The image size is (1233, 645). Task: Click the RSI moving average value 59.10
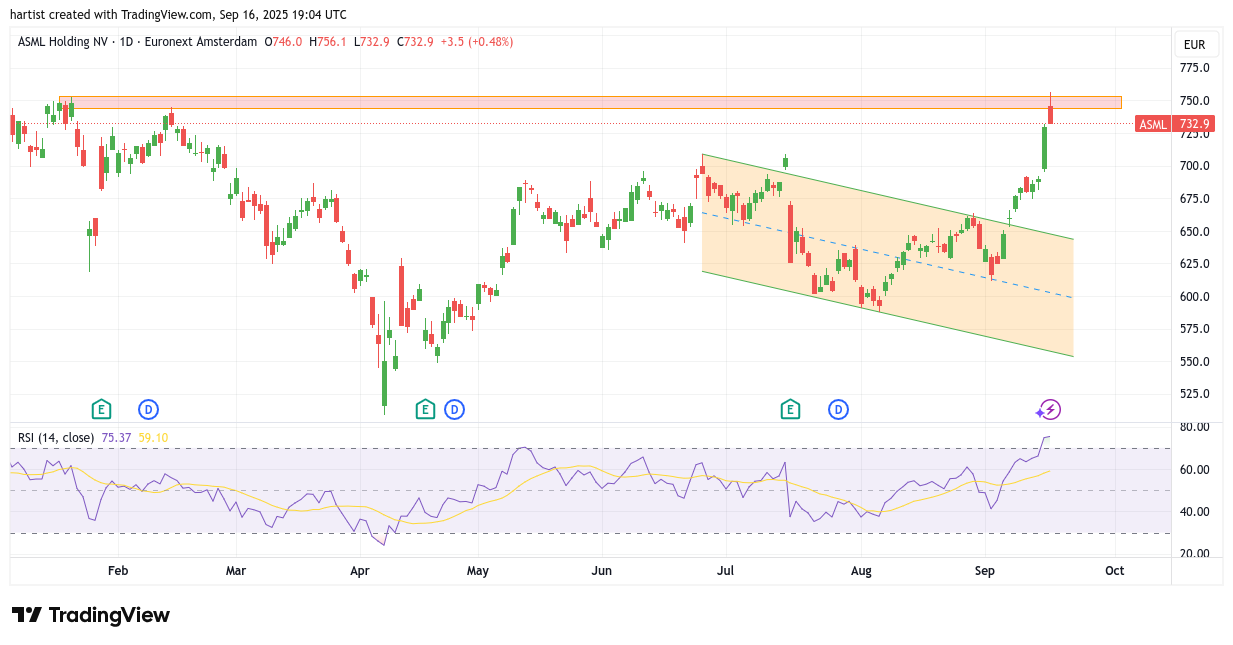point(153,438)
